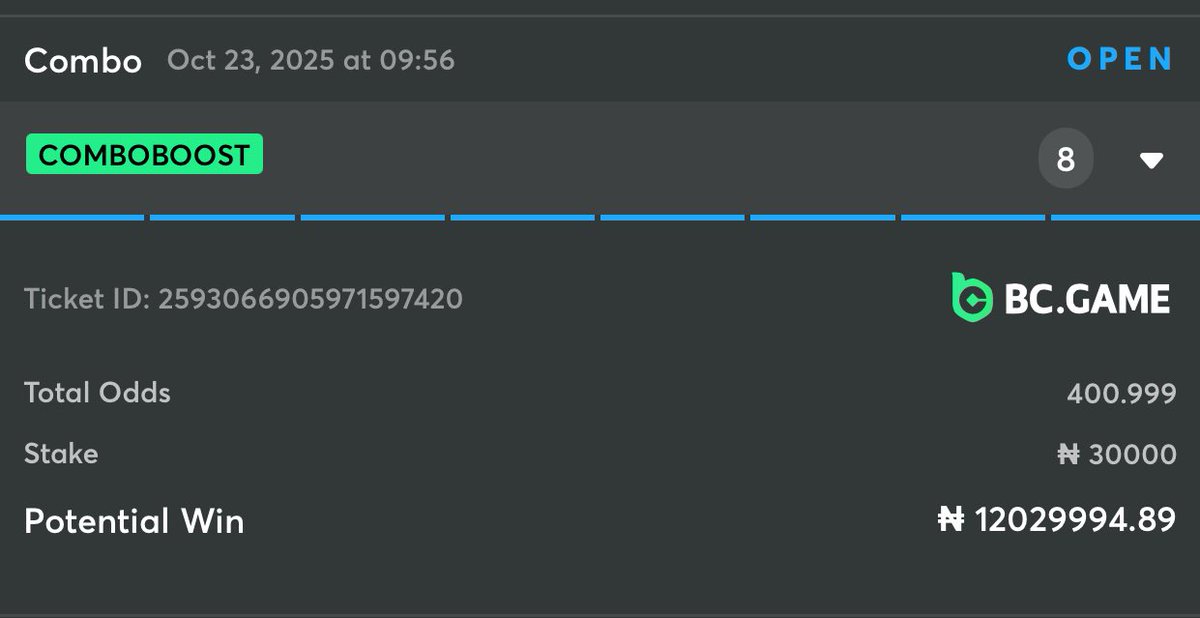Viewport: 1200px width, 618px height.
Task: Click the green BC.GAME logo icon
Action: (x=970, y=298)
